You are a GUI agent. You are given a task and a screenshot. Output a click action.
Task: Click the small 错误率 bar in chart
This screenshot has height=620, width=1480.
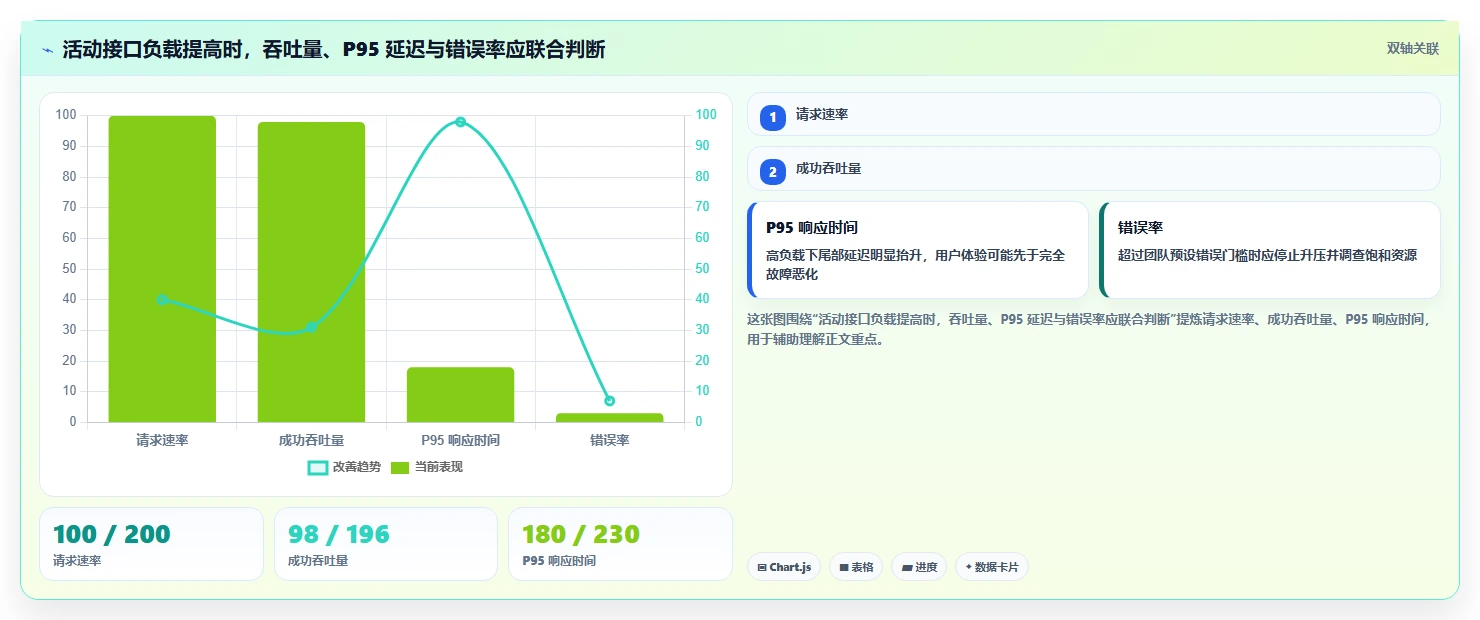coord(609,418)
